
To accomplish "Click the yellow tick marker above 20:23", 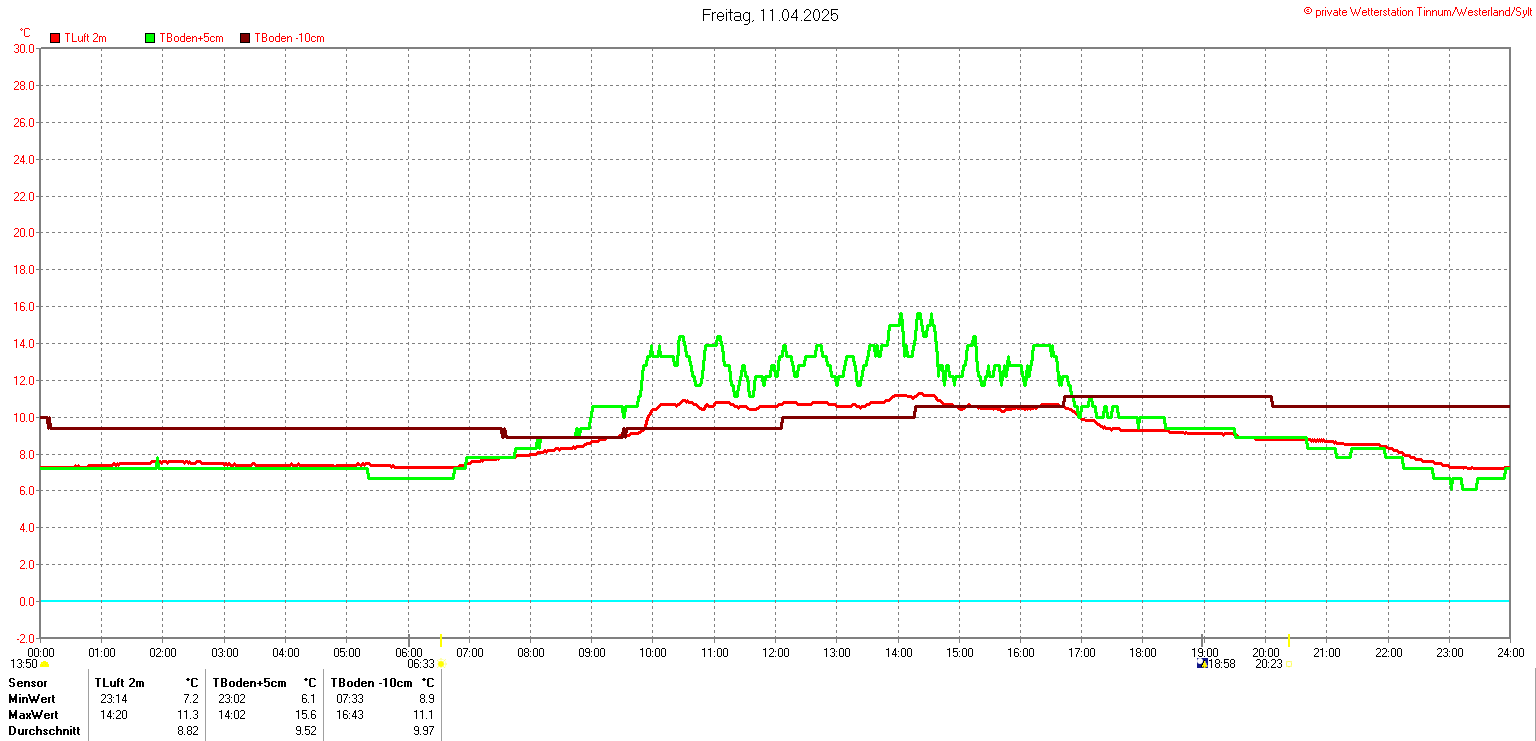I will (x=1288, y=640).
